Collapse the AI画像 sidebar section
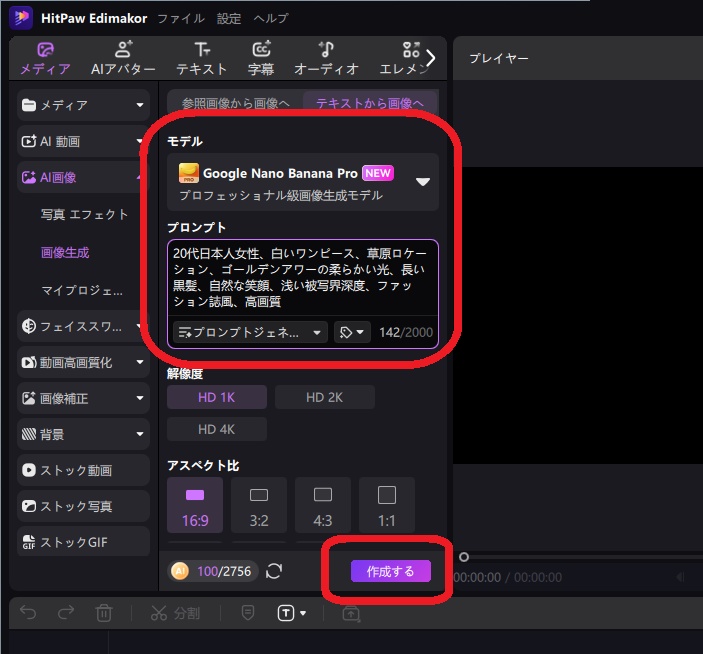Viewport: 703px width, 654px height. pyautogui.click(x=139, y=178)
